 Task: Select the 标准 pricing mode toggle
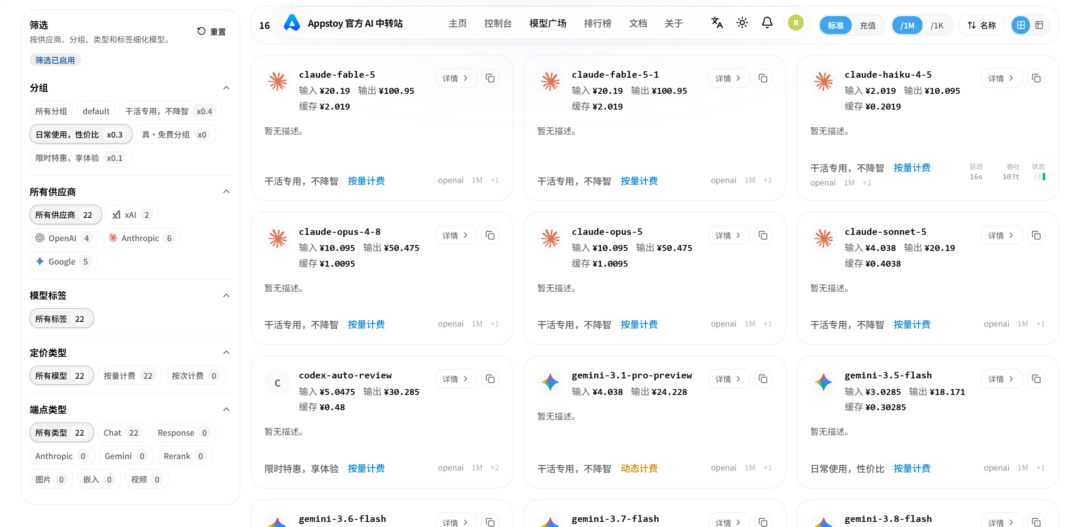pos(835,25)
